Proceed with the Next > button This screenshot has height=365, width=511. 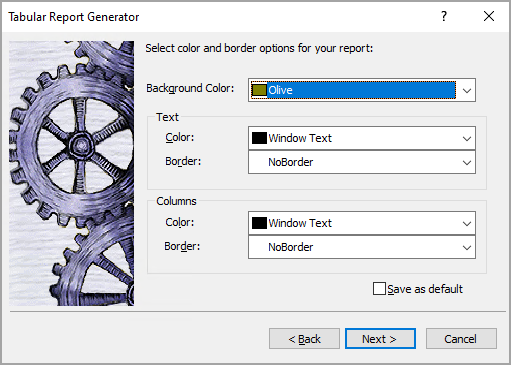coord(380,339)
